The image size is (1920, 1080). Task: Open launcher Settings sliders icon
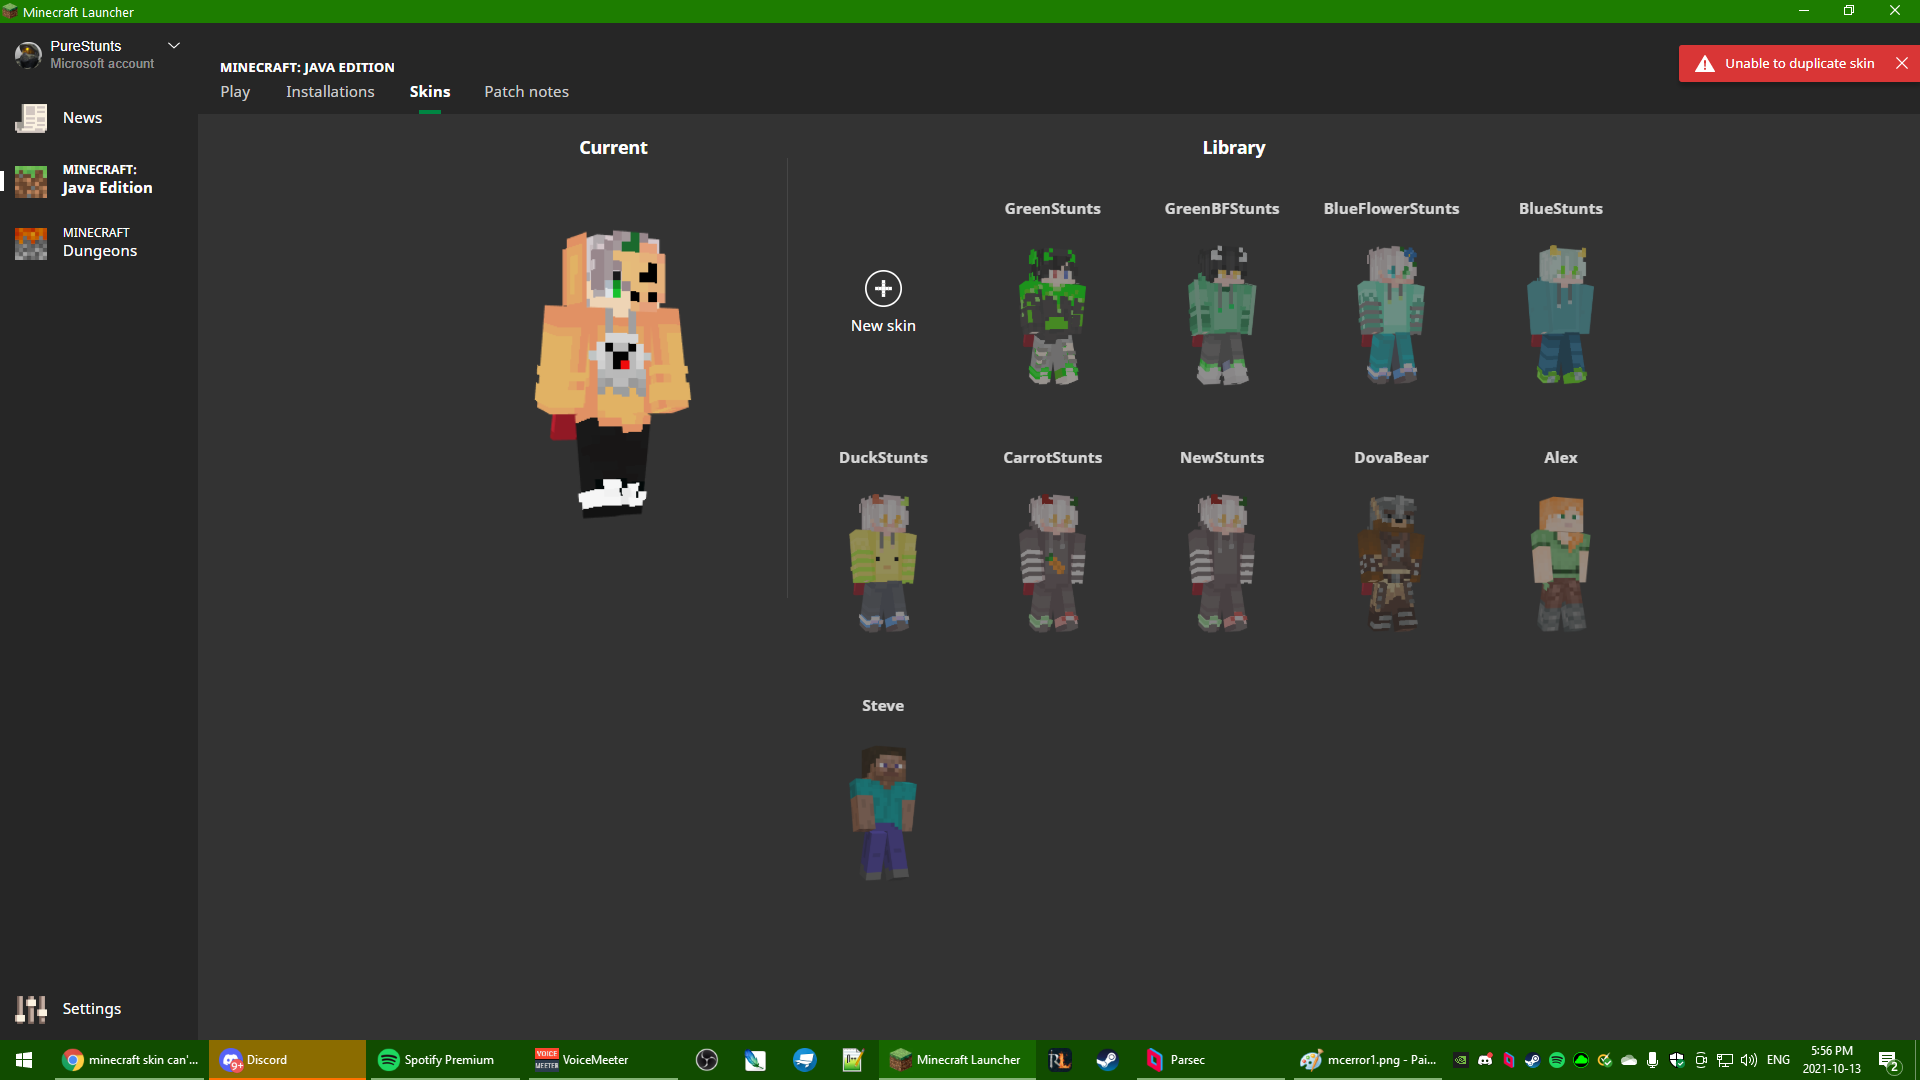(31, 1009)
